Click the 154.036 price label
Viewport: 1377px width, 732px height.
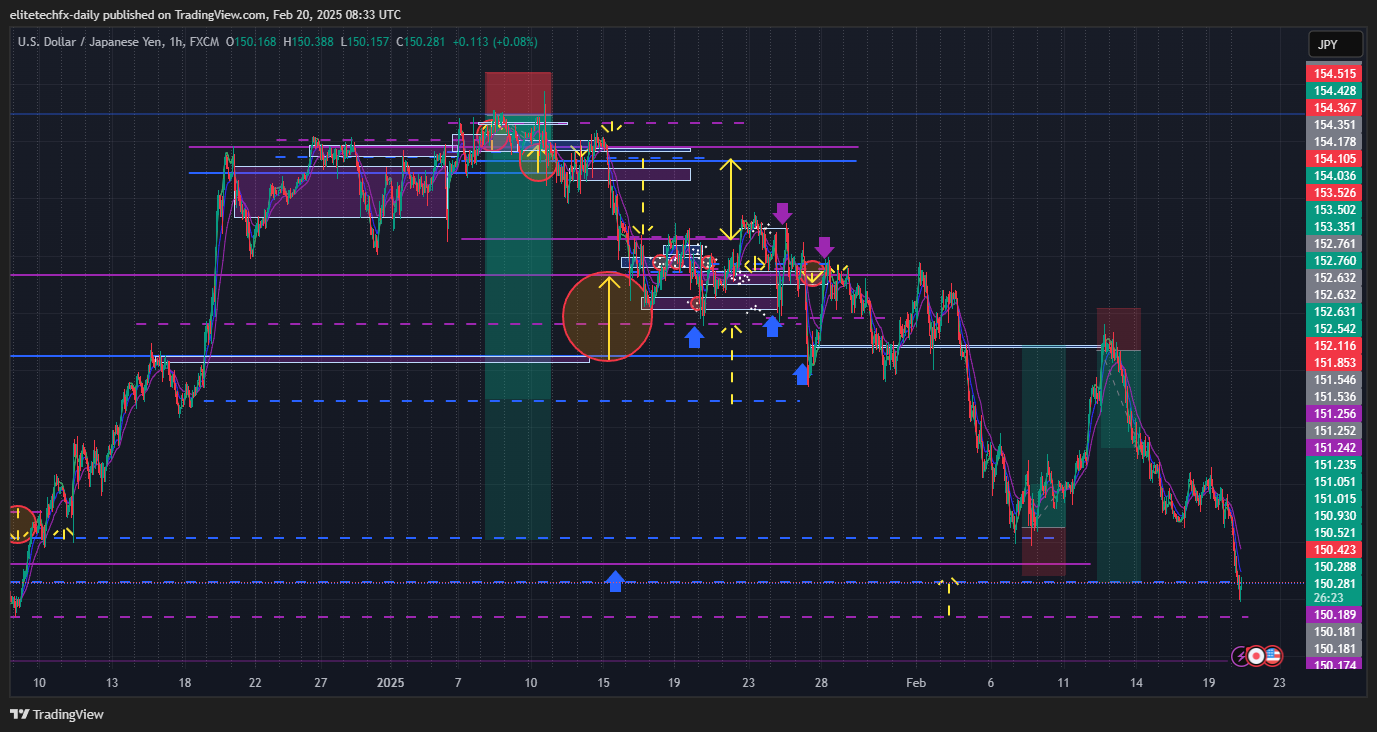point(1335,176)
